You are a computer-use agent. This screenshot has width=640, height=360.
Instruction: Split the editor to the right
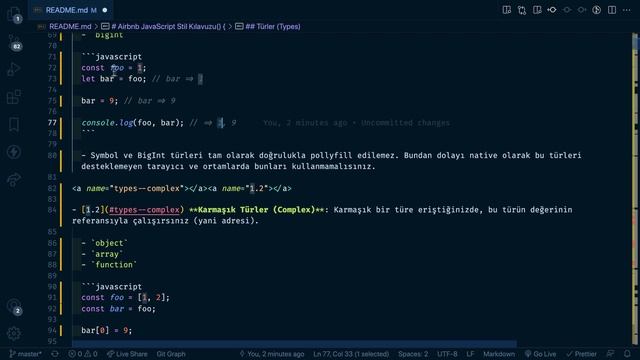[x=612, y=10]
